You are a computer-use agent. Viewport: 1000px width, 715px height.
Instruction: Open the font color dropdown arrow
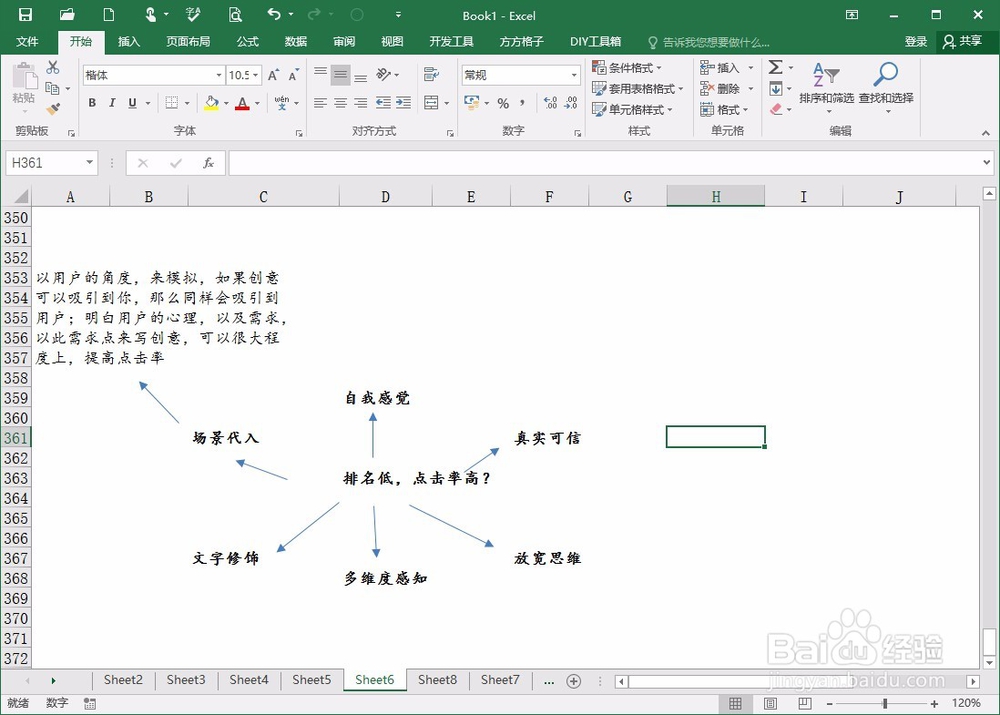point(258,103)
